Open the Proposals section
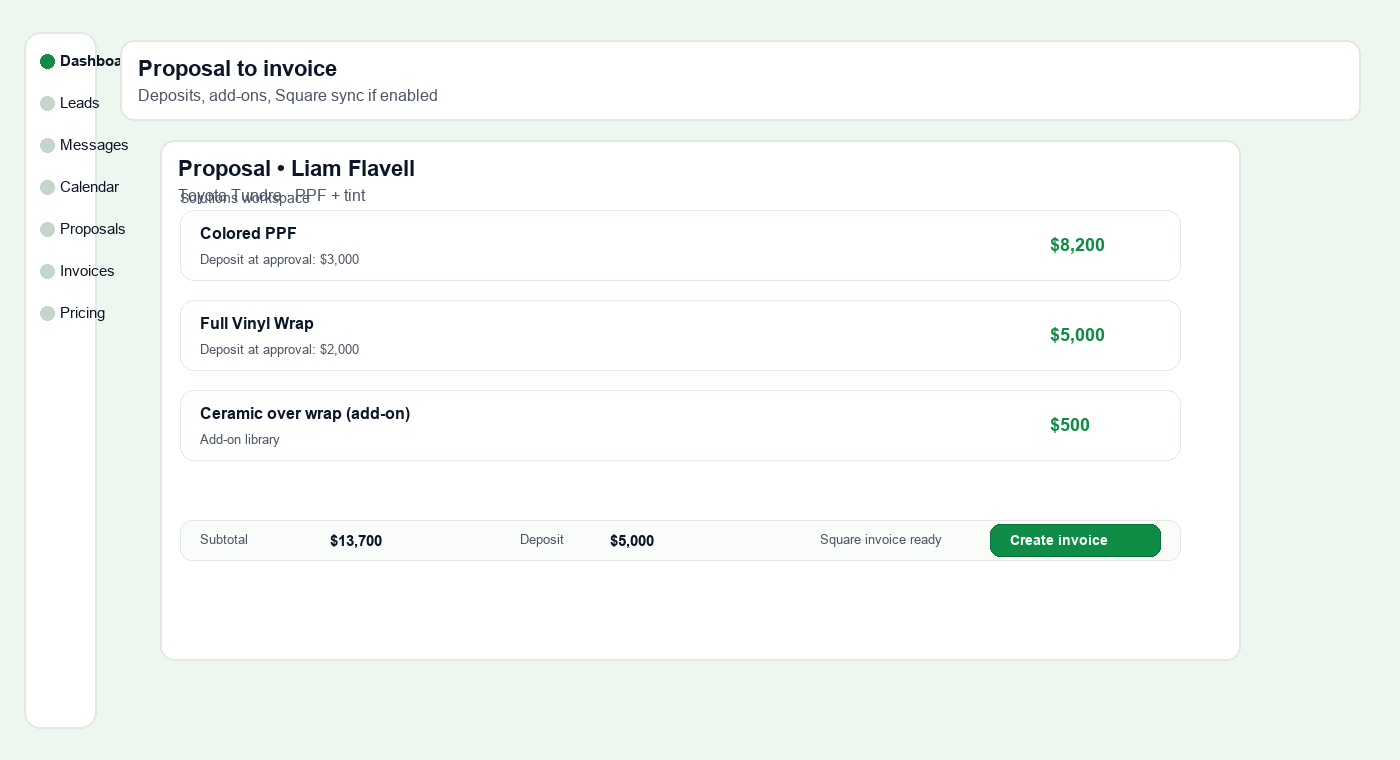 (92, 229)
